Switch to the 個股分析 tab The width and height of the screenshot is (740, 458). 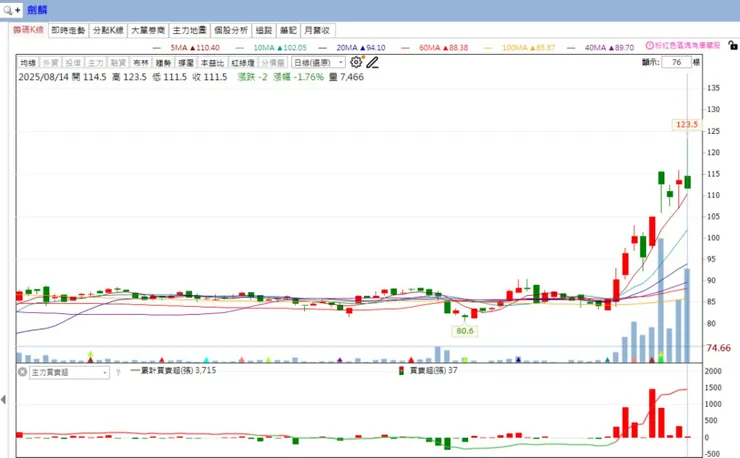231,30
